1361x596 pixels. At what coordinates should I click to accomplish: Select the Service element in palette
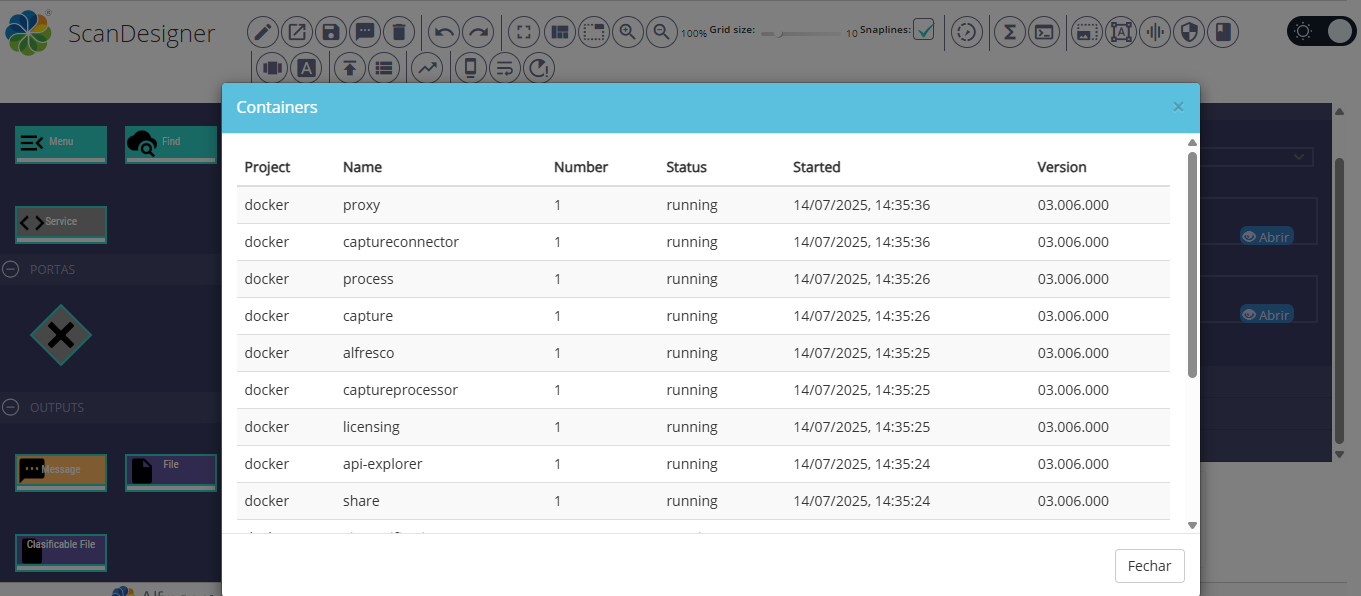pos(61,223)
